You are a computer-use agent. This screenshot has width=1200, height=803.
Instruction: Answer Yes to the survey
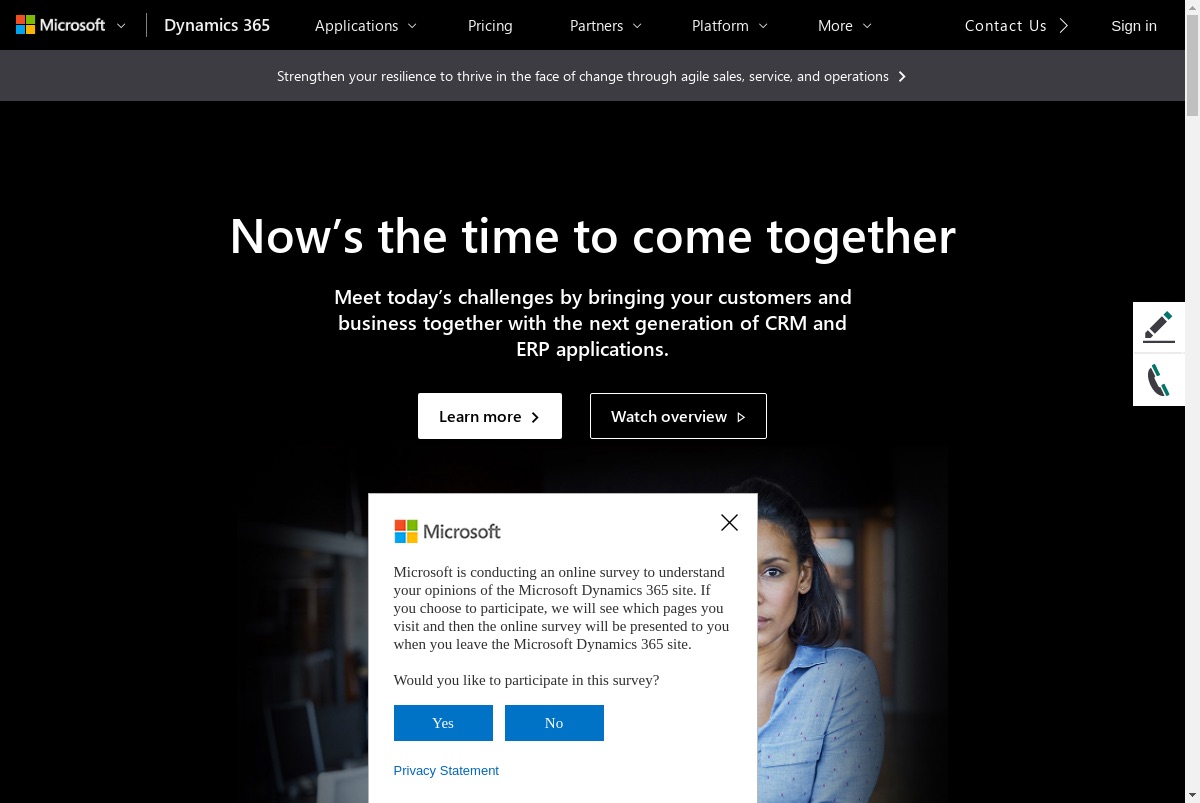click(x=443, y=723)
